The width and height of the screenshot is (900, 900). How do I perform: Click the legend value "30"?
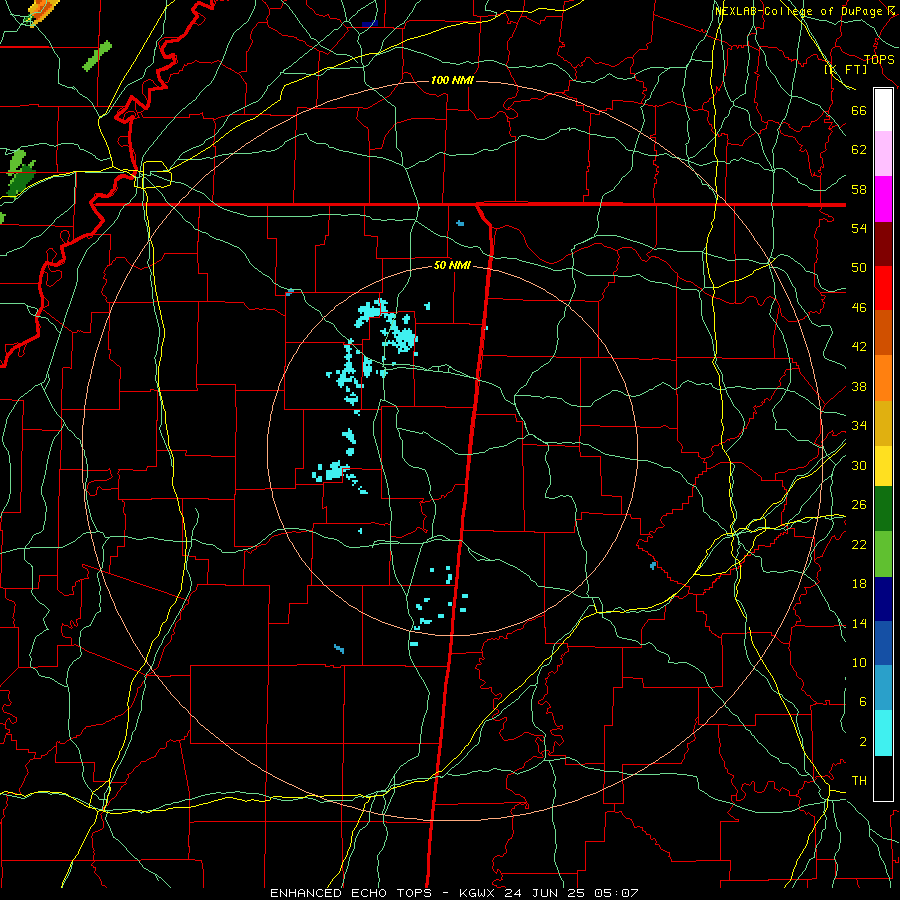coord(859,465)
